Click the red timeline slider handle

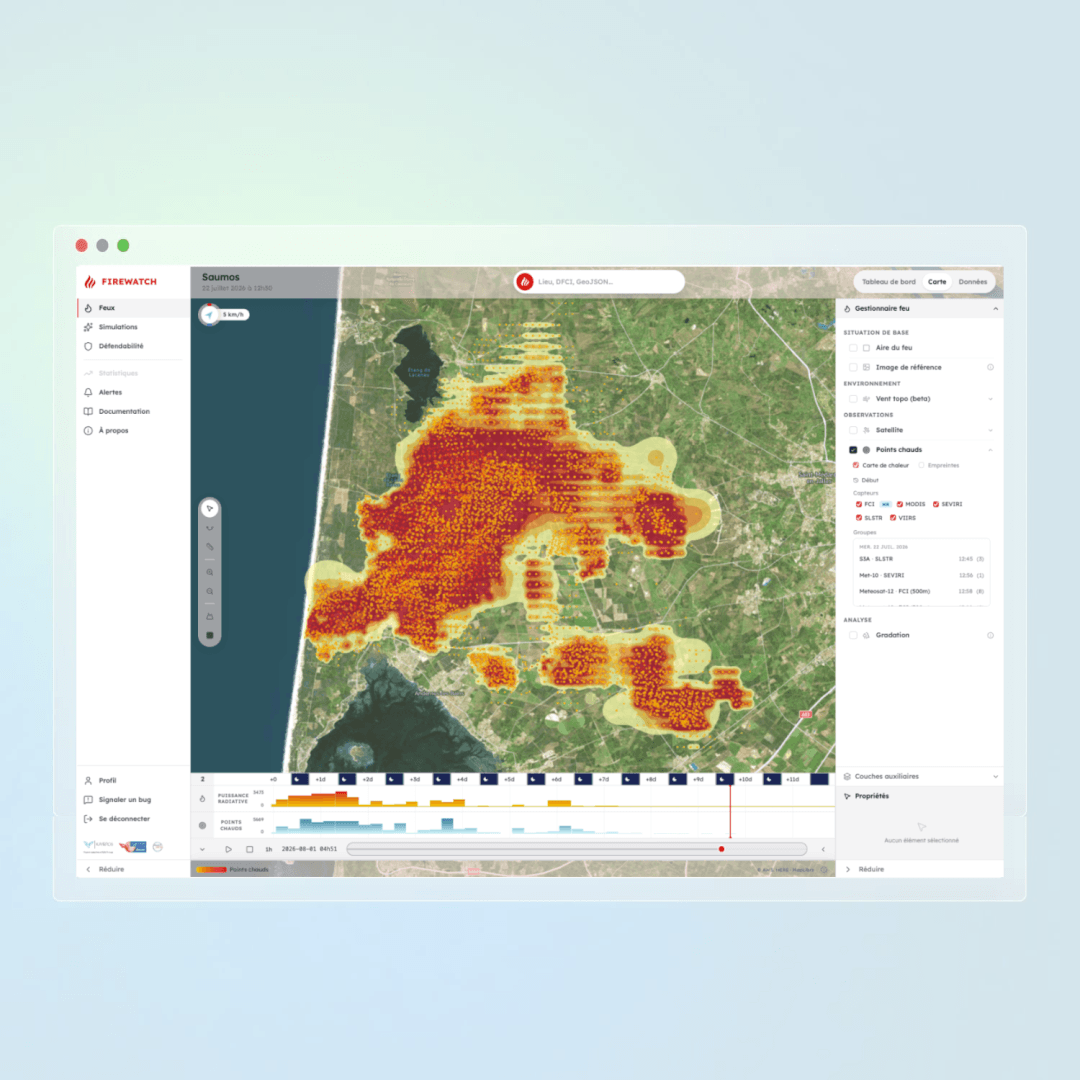pos(721,849)
